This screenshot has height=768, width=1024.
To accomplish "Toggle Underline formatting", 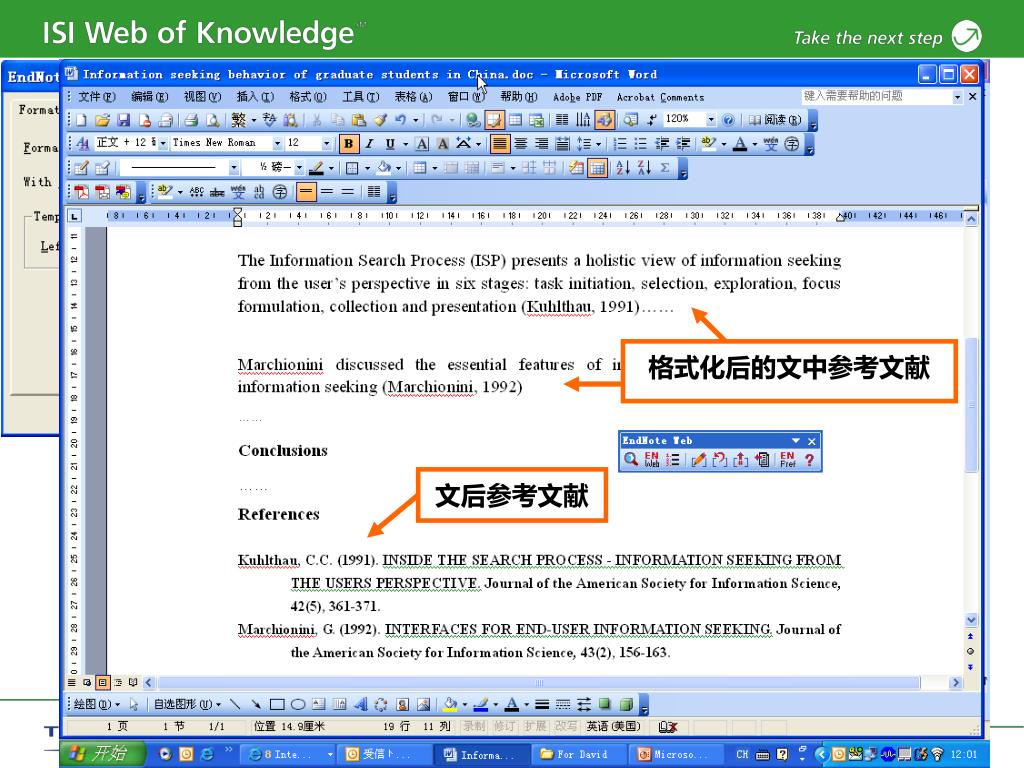I will pyautogui.click(x=390, y=144).
